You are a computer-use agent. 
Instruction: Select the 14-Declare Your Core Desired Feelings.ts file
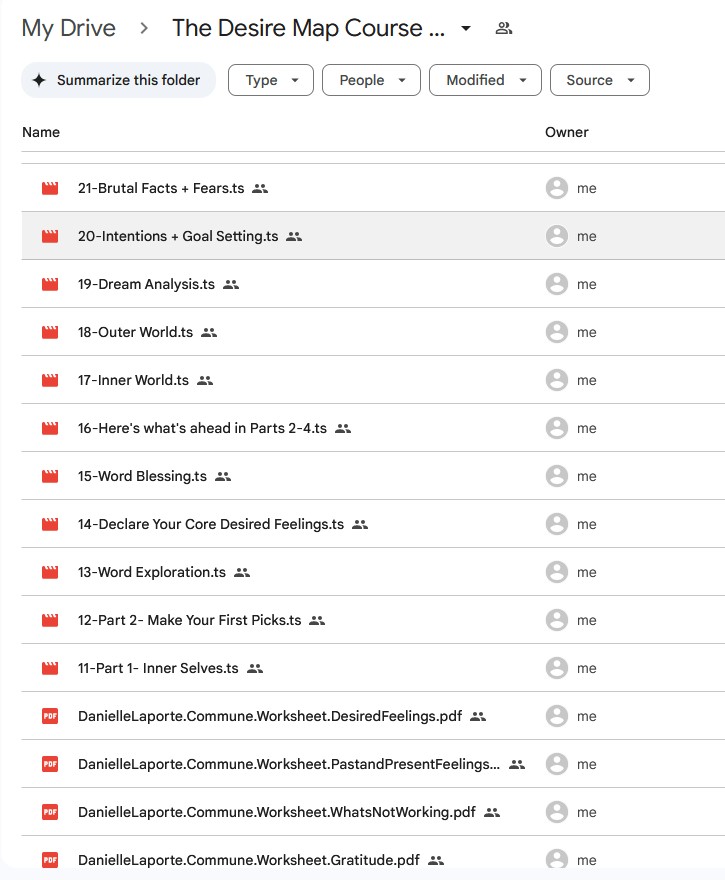coord(210,524)
